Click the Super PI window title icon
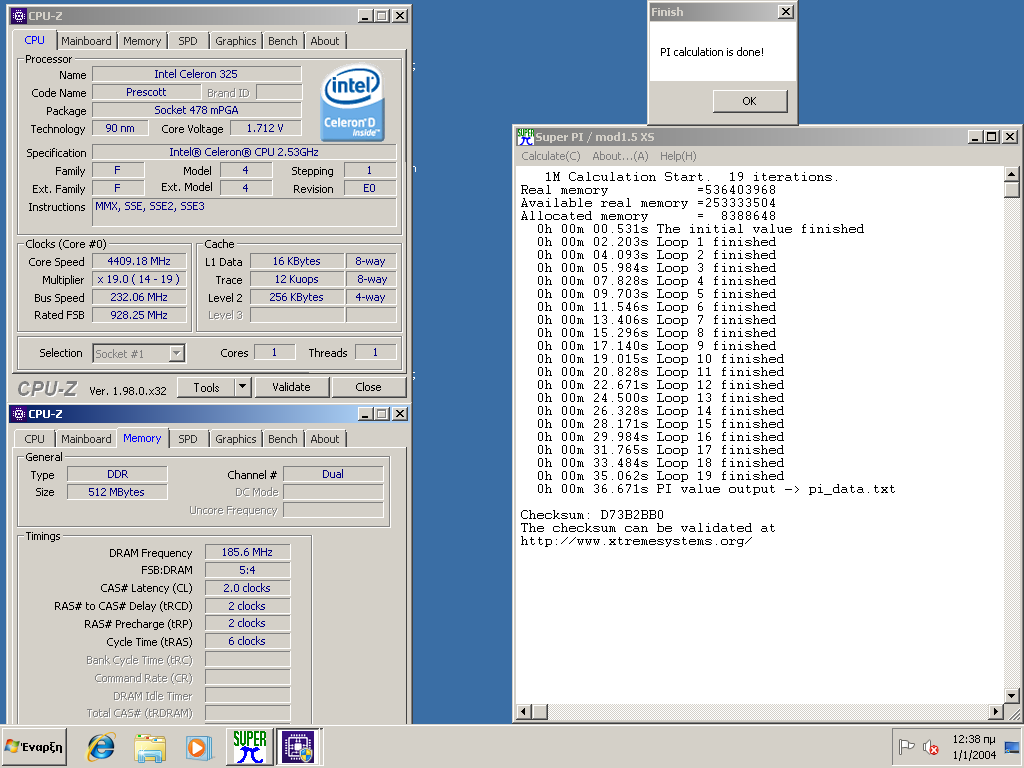Screen dimensions: 1024x768 (525, 136)
